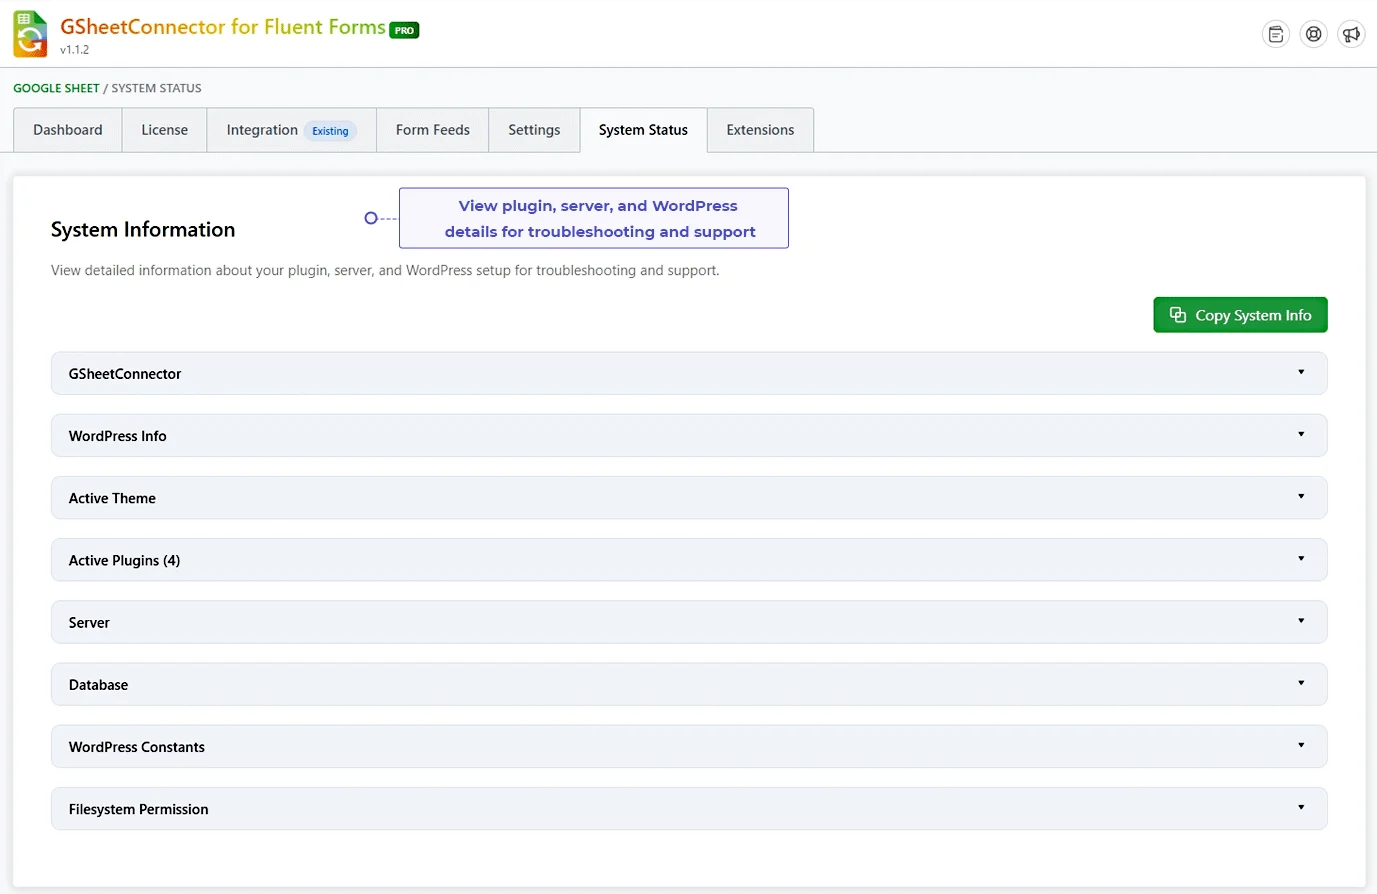Go to the Integration tab
The image size is (1377, 894).
pos(291,130)
